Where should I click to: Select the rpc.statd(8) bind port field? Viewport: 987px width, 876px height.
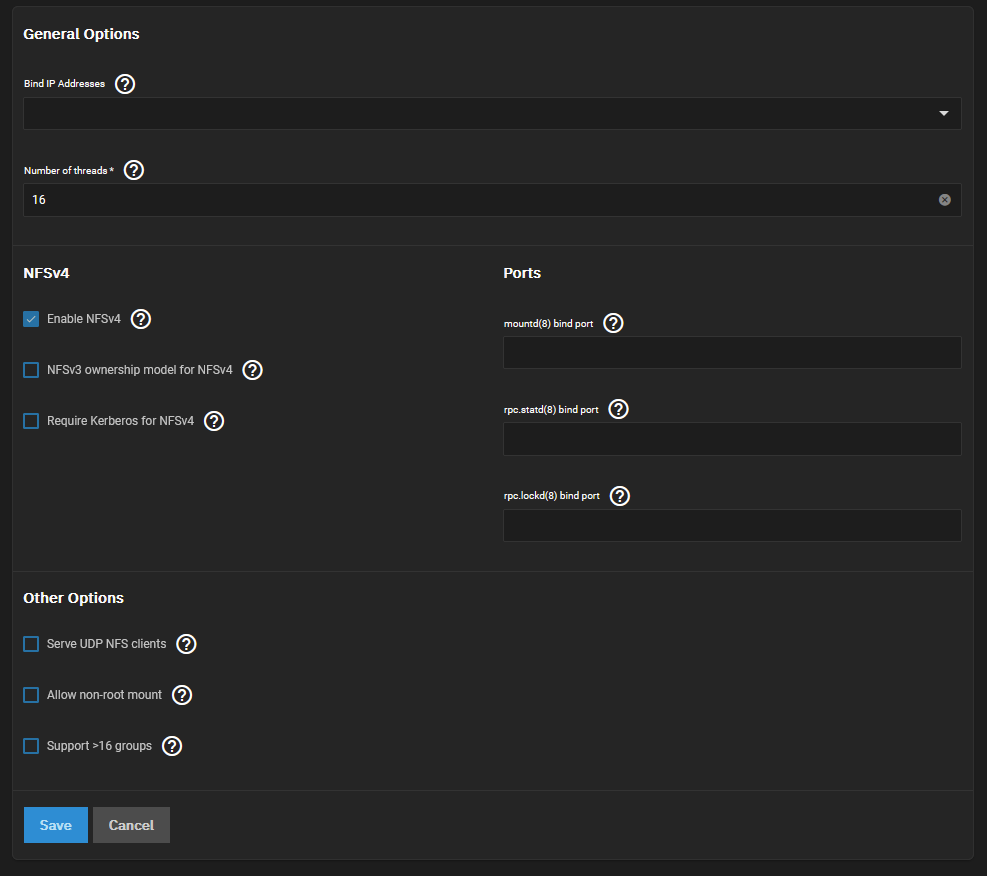coord(732,439)
